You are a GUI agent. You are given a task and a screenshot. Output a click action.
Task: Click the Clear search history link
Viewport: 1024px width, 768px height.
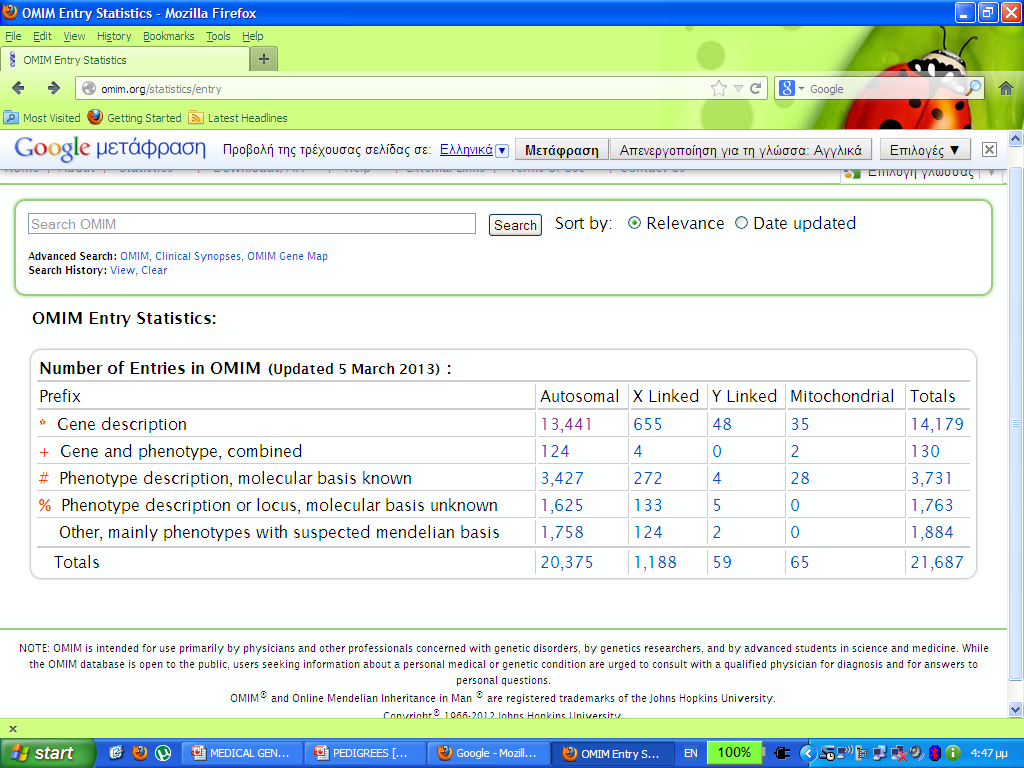[154, 270]
